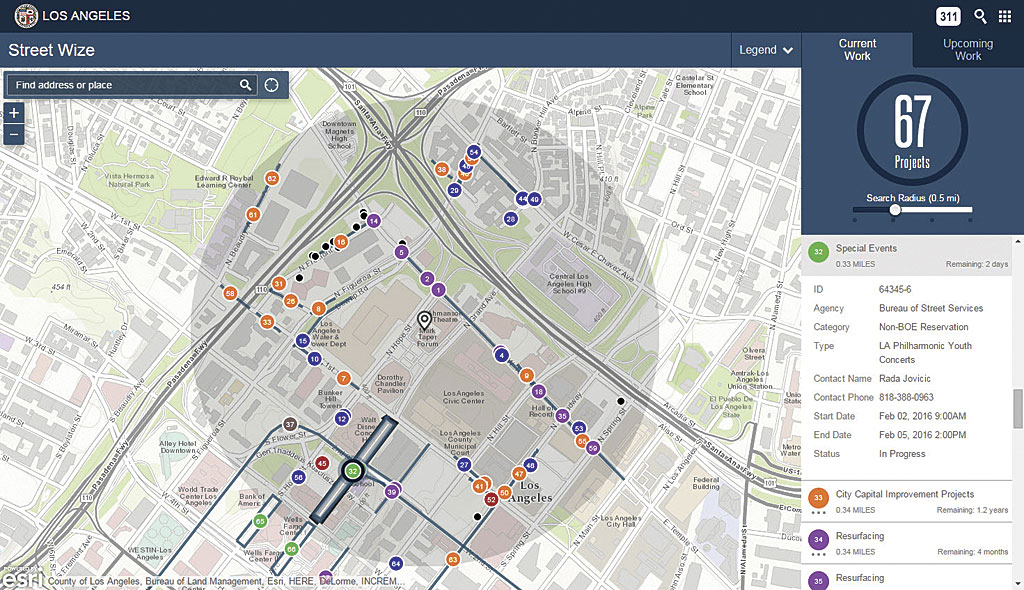
Task: Click the project list scrollbar
Action: [1018, 410]
